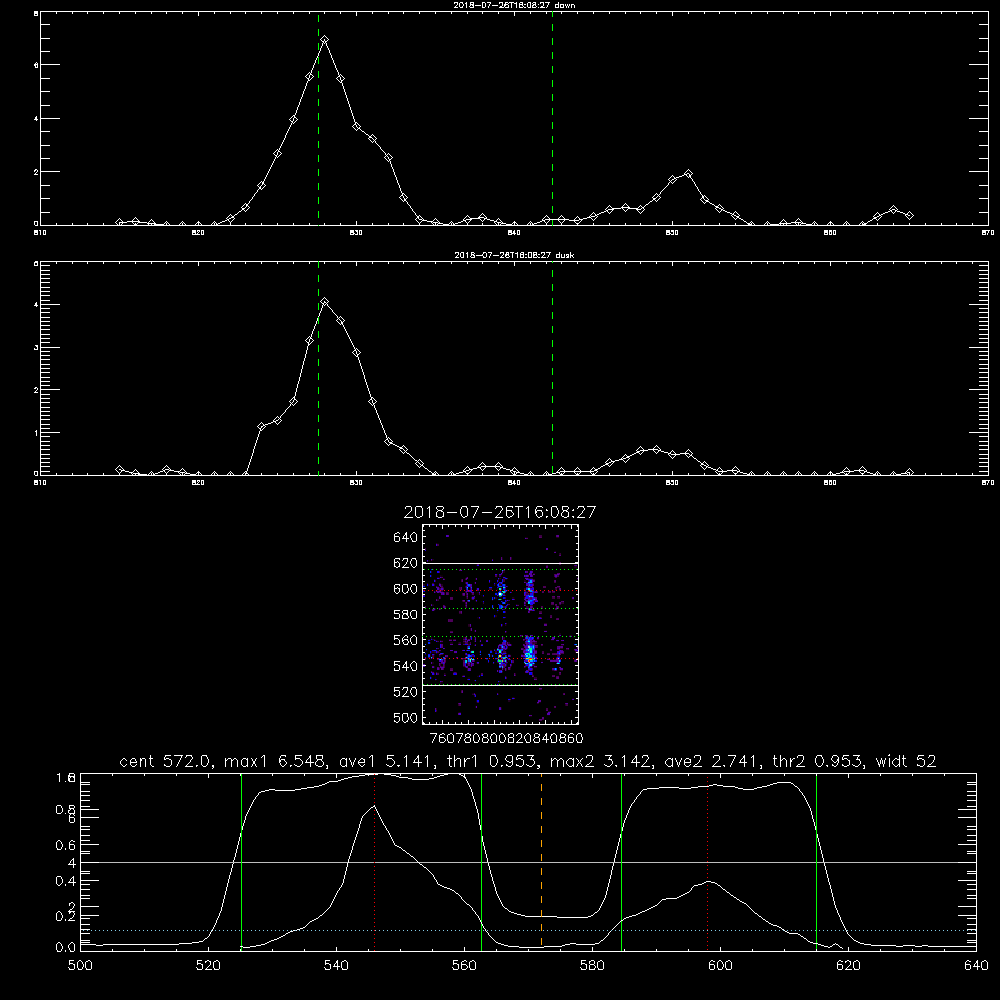
Task: Click the '580' label on bottom plot's horizontal axis
Action: point(592,966)
